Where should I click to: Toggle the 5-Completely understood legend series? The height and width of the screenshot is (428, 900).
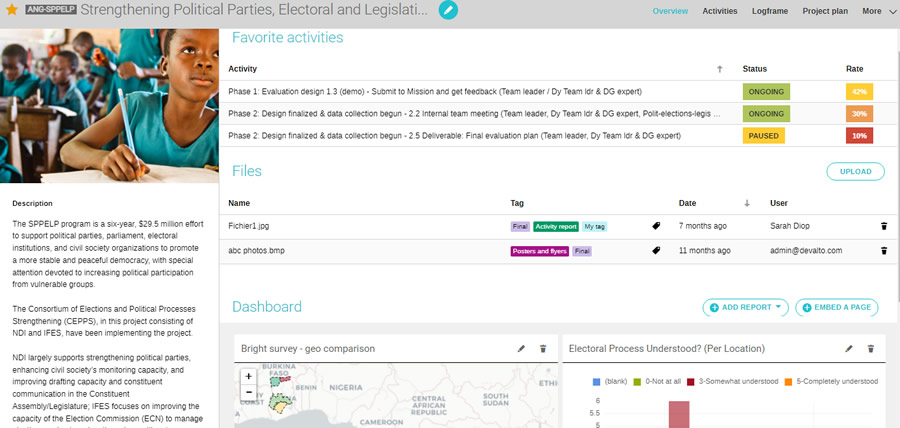click(x=831, y=382)
